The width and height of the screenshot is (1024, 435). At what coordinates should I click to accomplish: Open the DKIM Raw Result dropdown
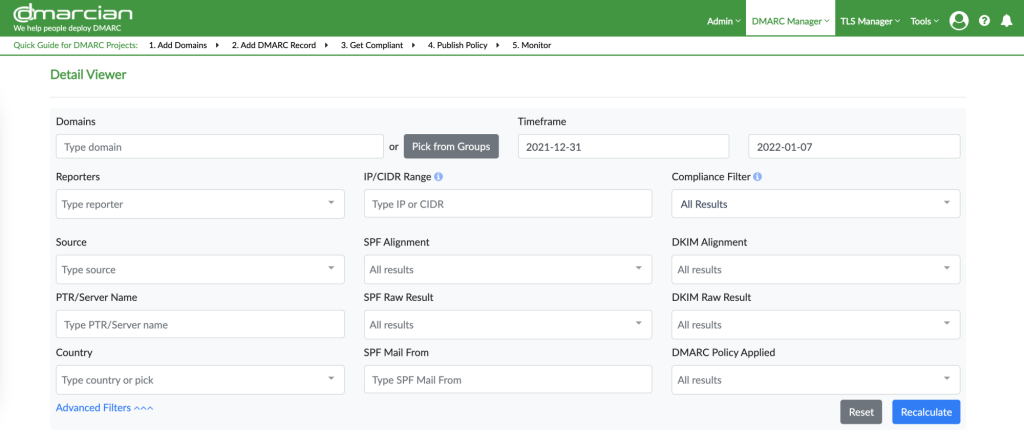tap(816, 325)
